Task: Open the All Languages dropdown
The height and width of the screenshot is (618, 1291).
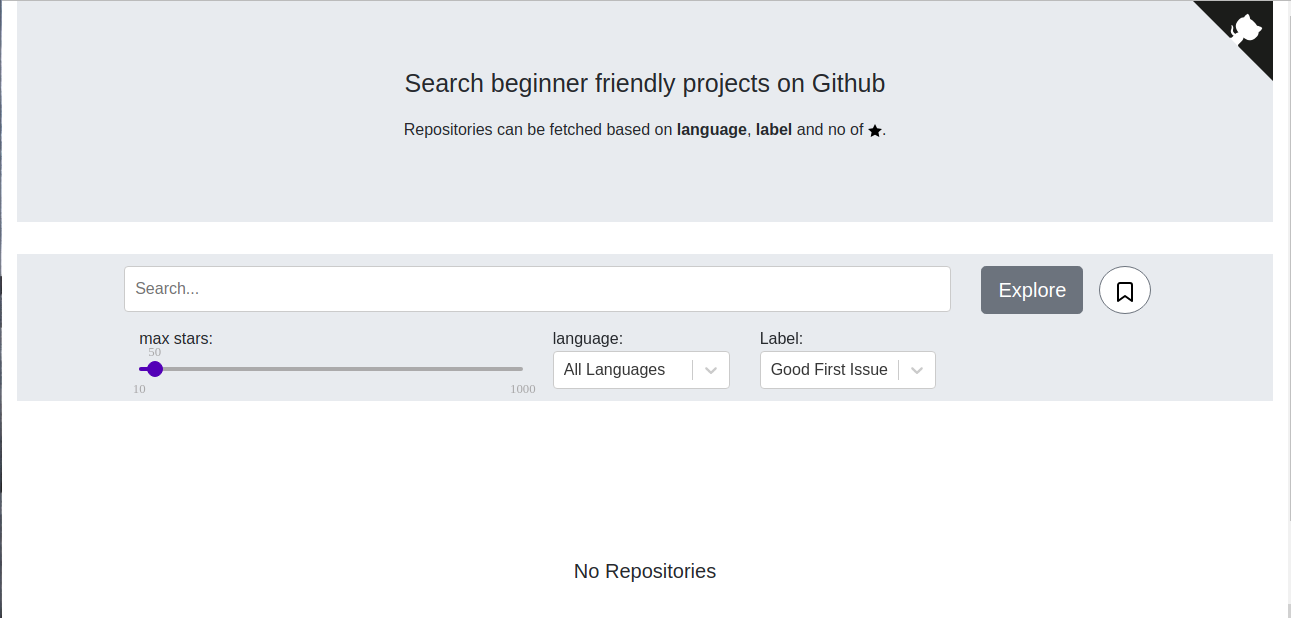Action: 620,370
